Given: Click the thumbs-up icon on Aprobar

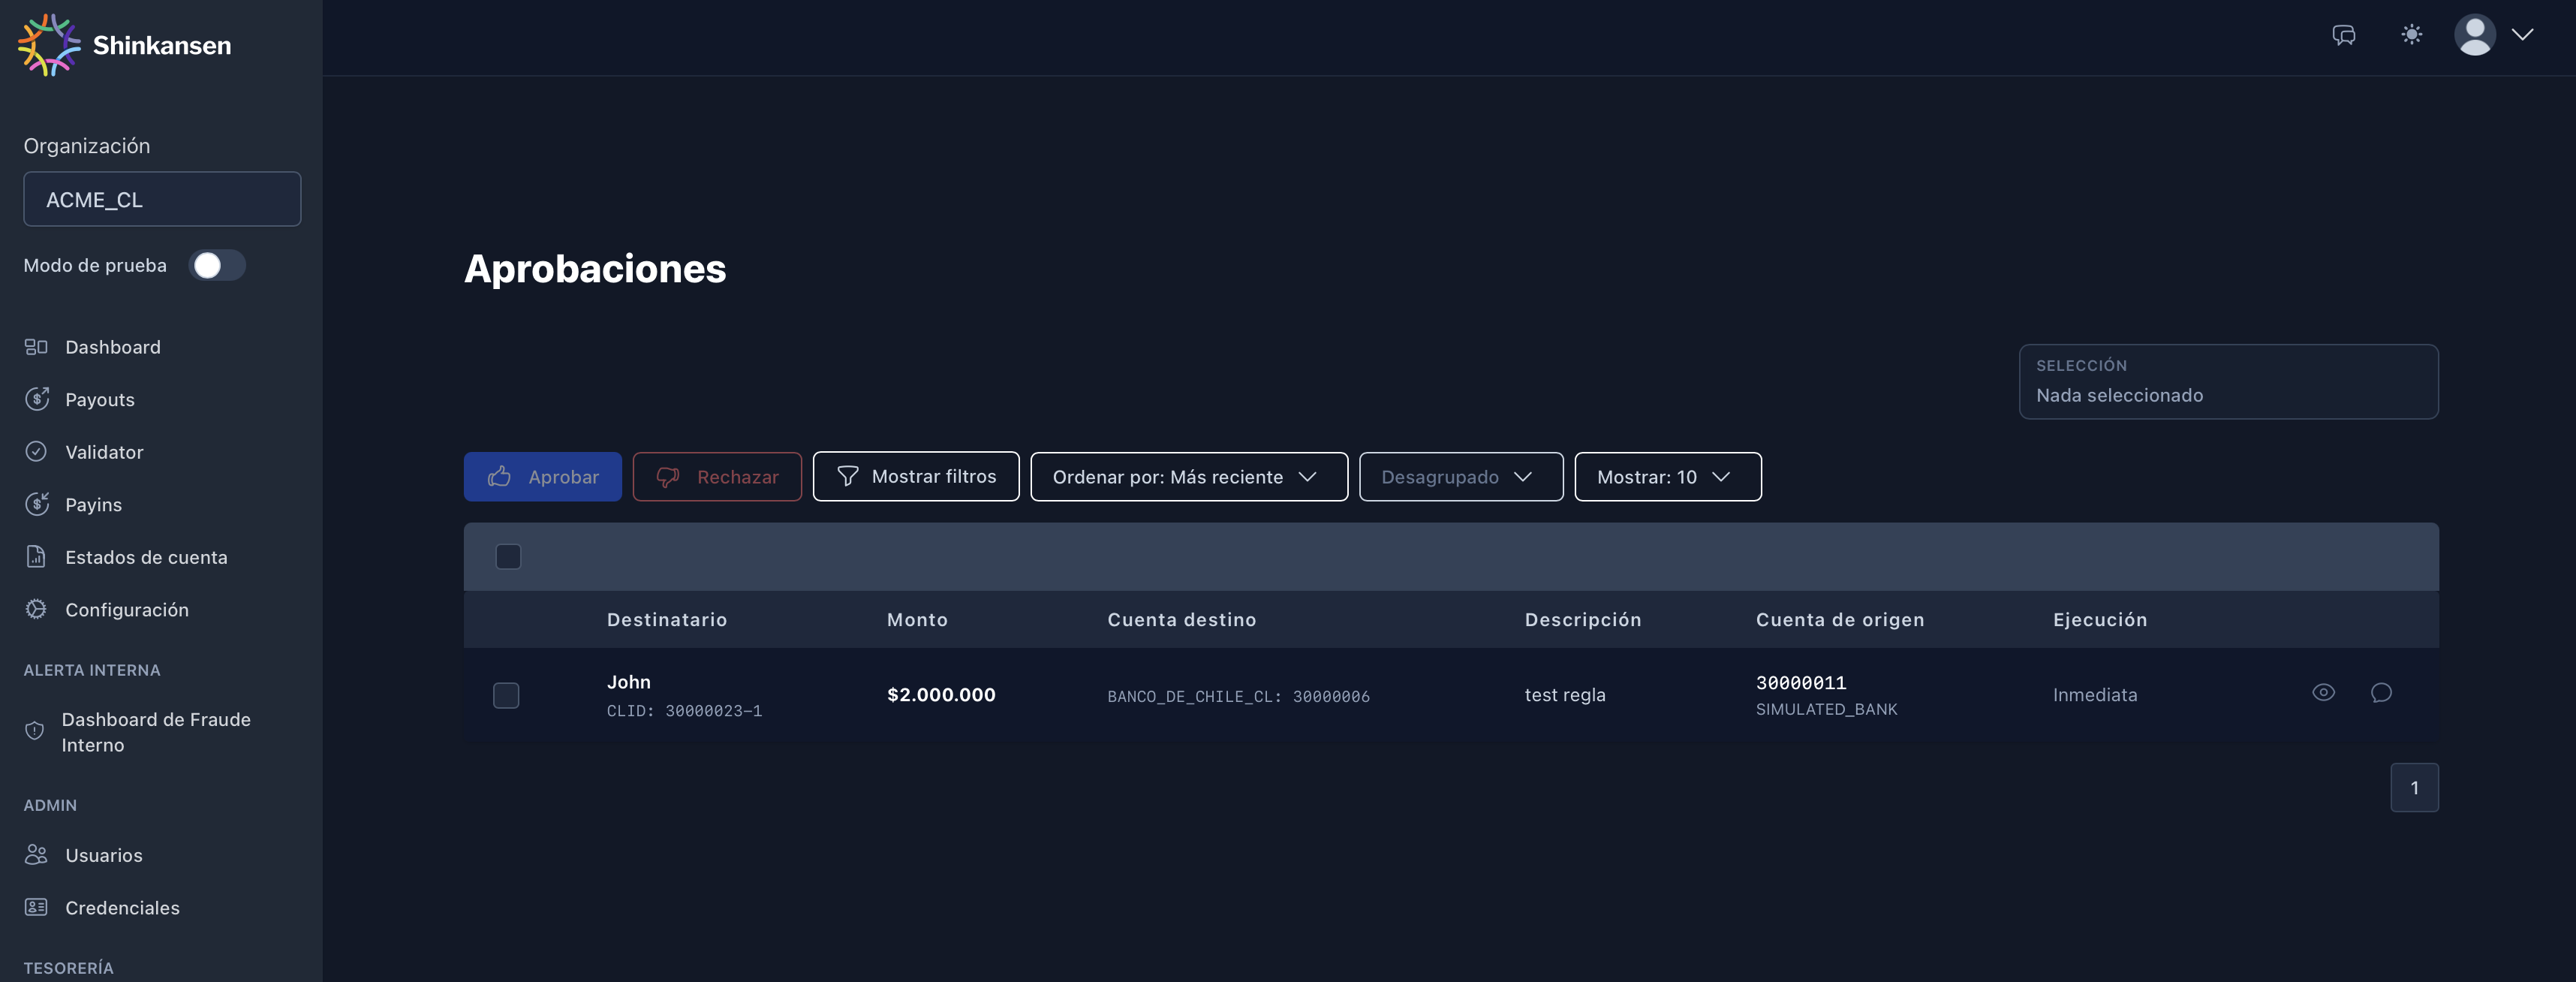Looking at the screenshot, I should pyautogui.click(x=499, y=477).
